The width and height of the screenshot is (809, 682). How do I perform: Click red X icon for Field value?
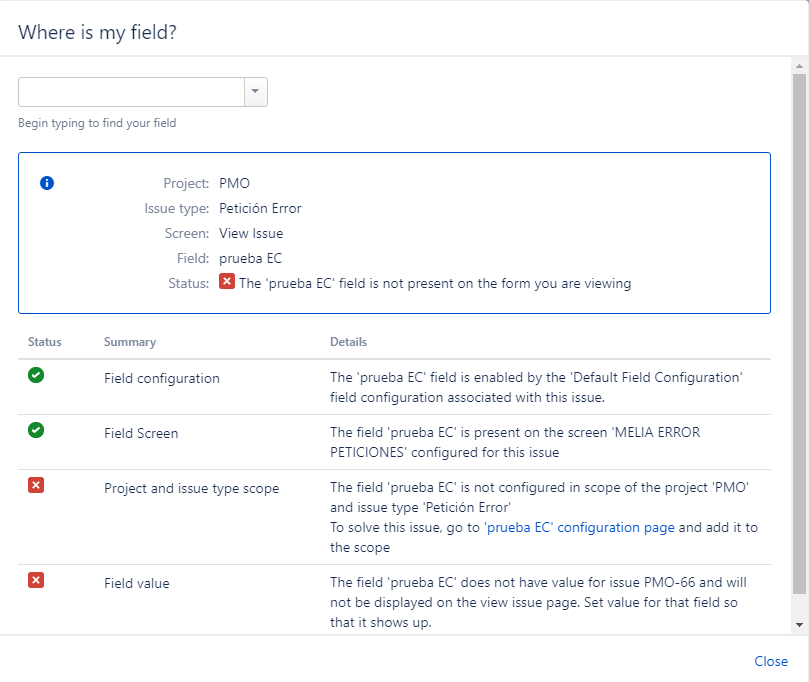click(x=36, y=580)
